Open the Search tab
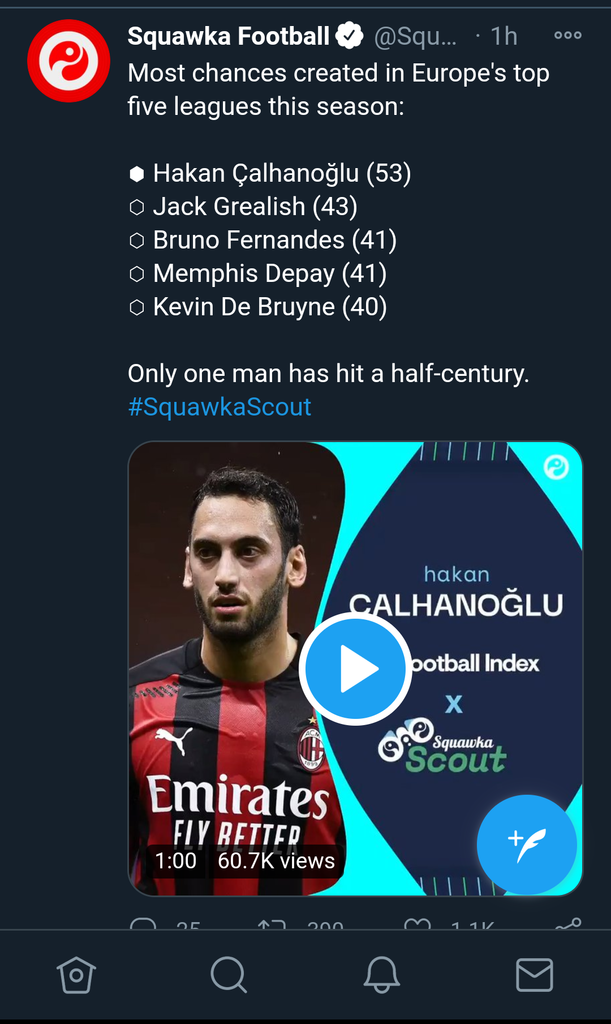The height and width of the screenshot is (1024, 611). point(229,974)
